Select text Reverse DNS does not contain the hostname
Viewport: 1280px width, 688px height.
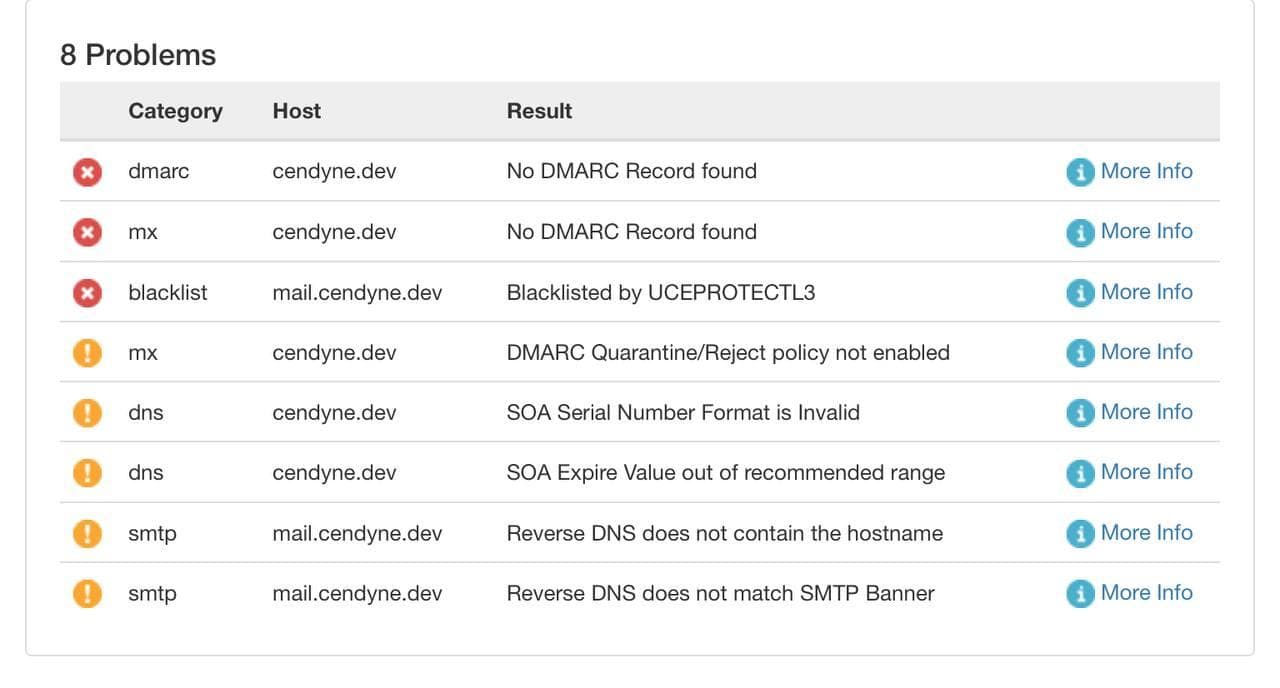click(725, 533)
